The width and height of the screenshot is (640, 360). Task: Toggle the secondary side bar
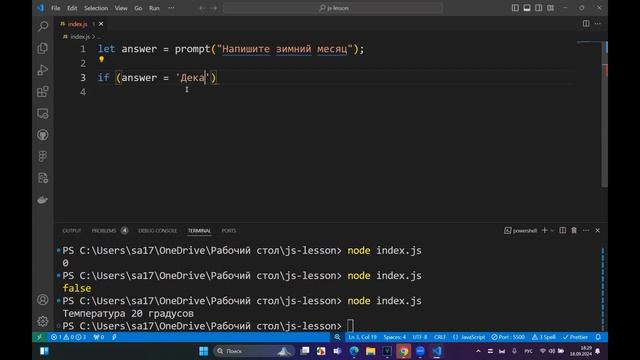pos(539,8)
